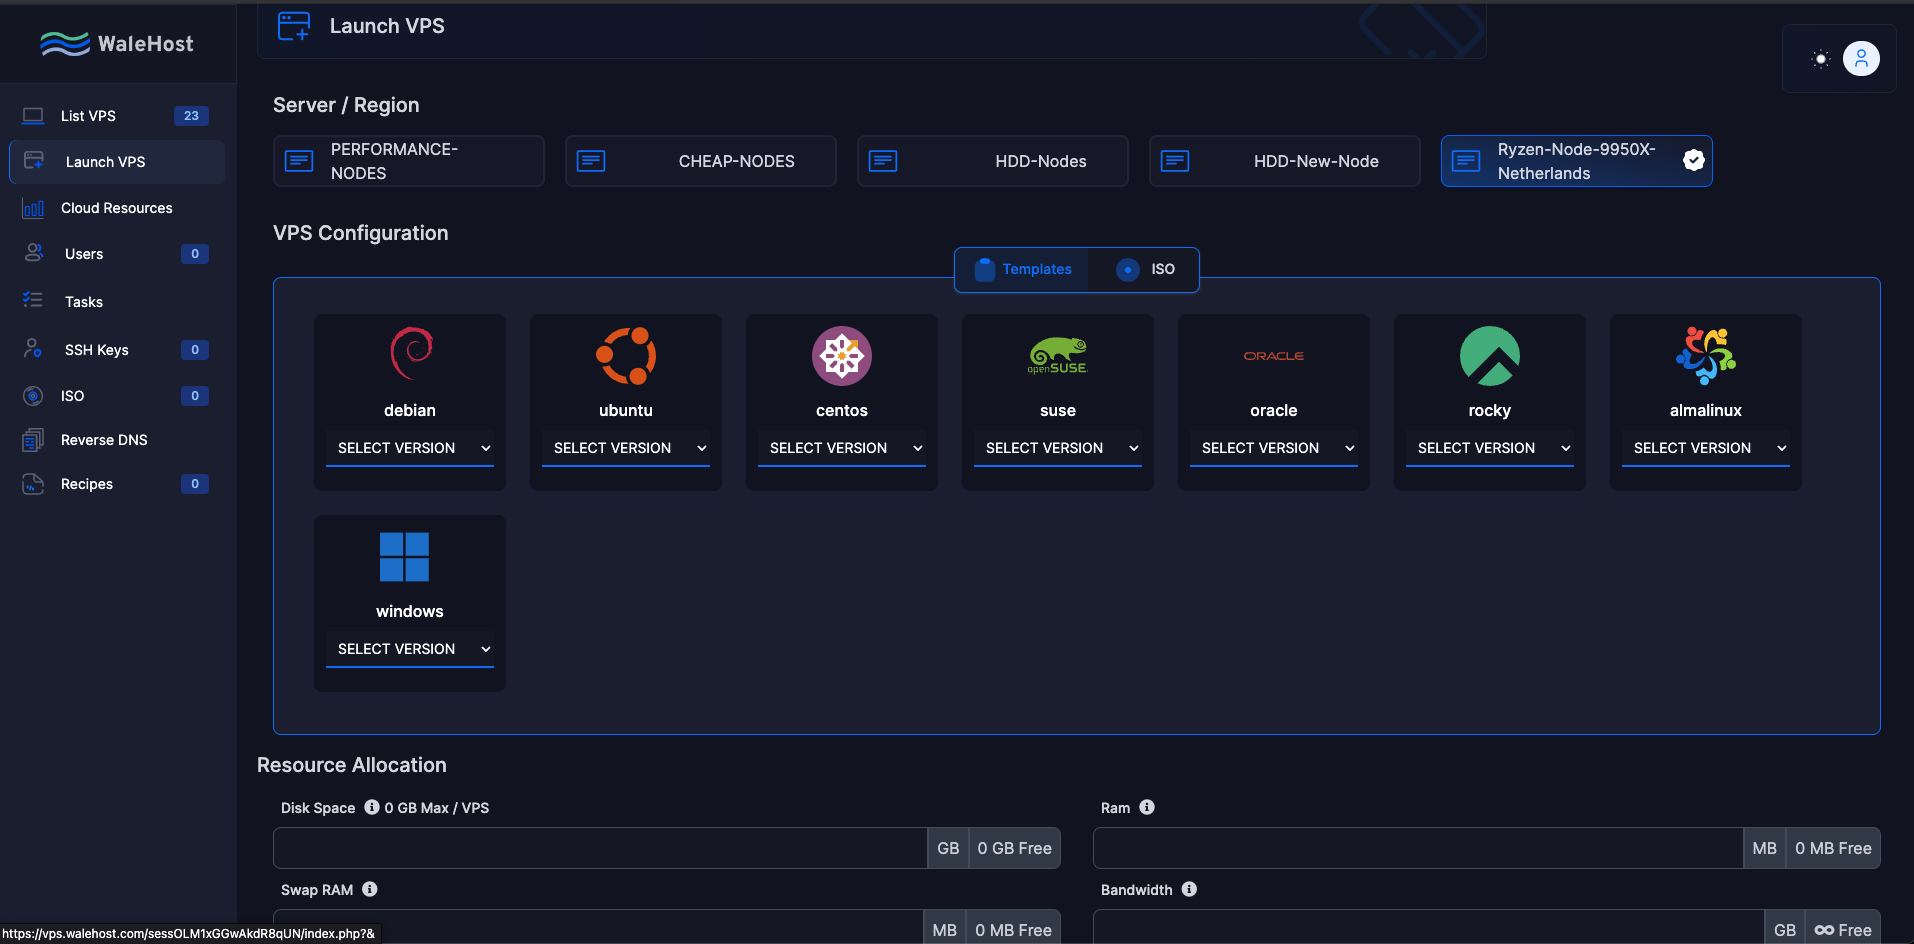Click the Tasks checklist icon

[33, 300]
